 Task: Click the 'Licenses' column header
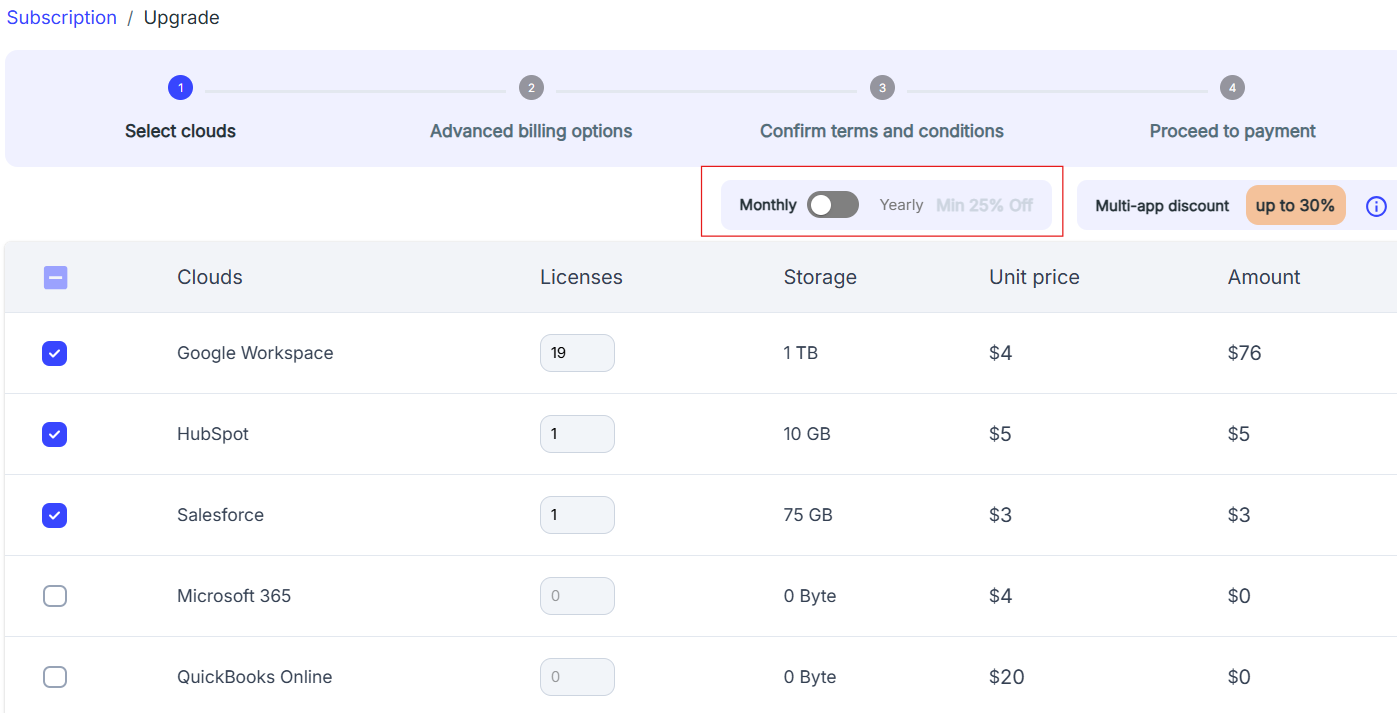581,277
